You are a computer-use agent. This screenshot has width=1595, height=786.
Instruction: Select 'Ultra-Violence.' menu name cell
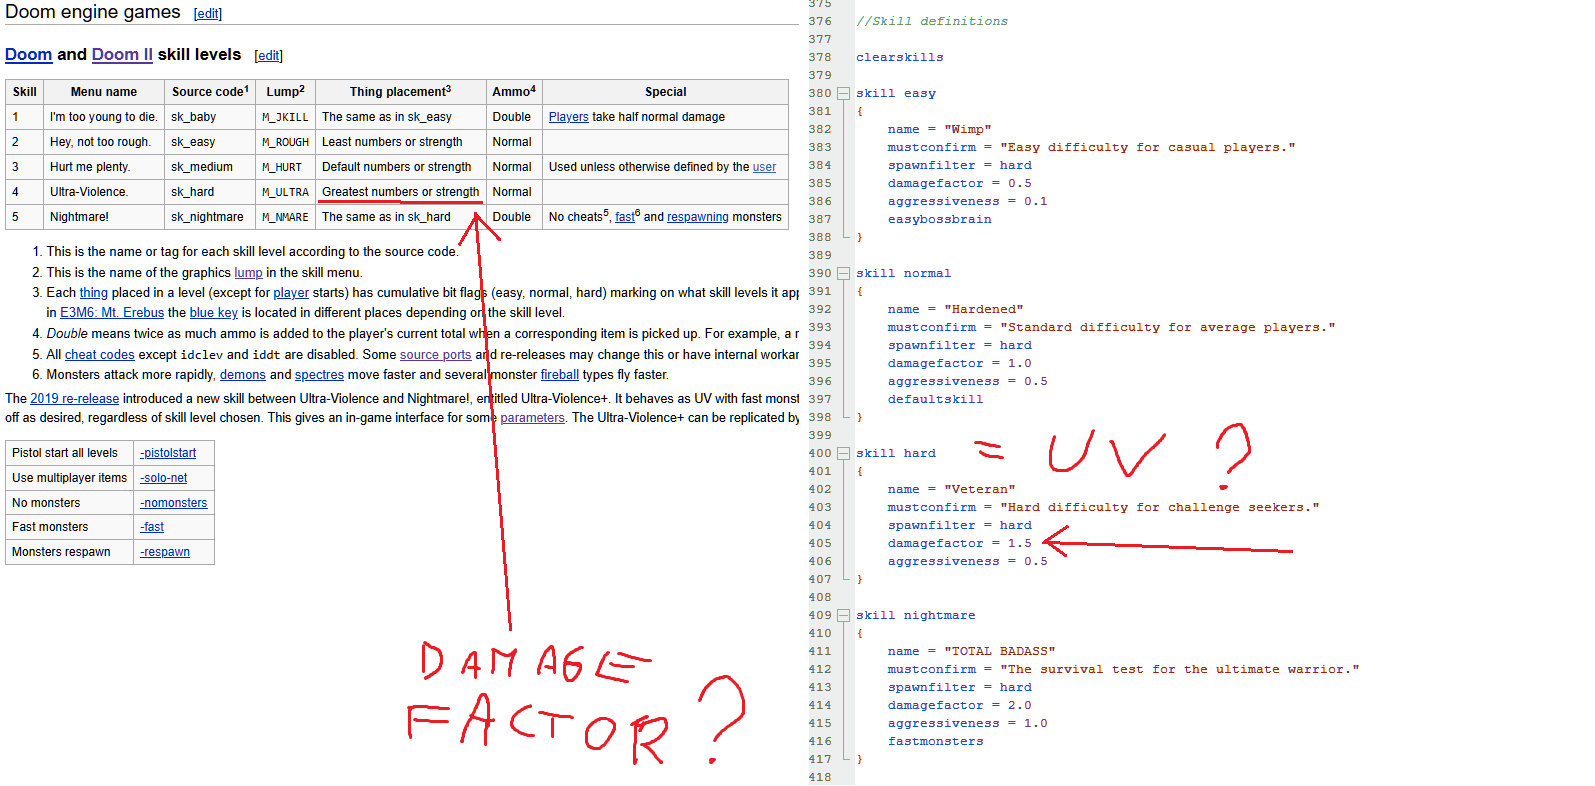pos(104,192)
